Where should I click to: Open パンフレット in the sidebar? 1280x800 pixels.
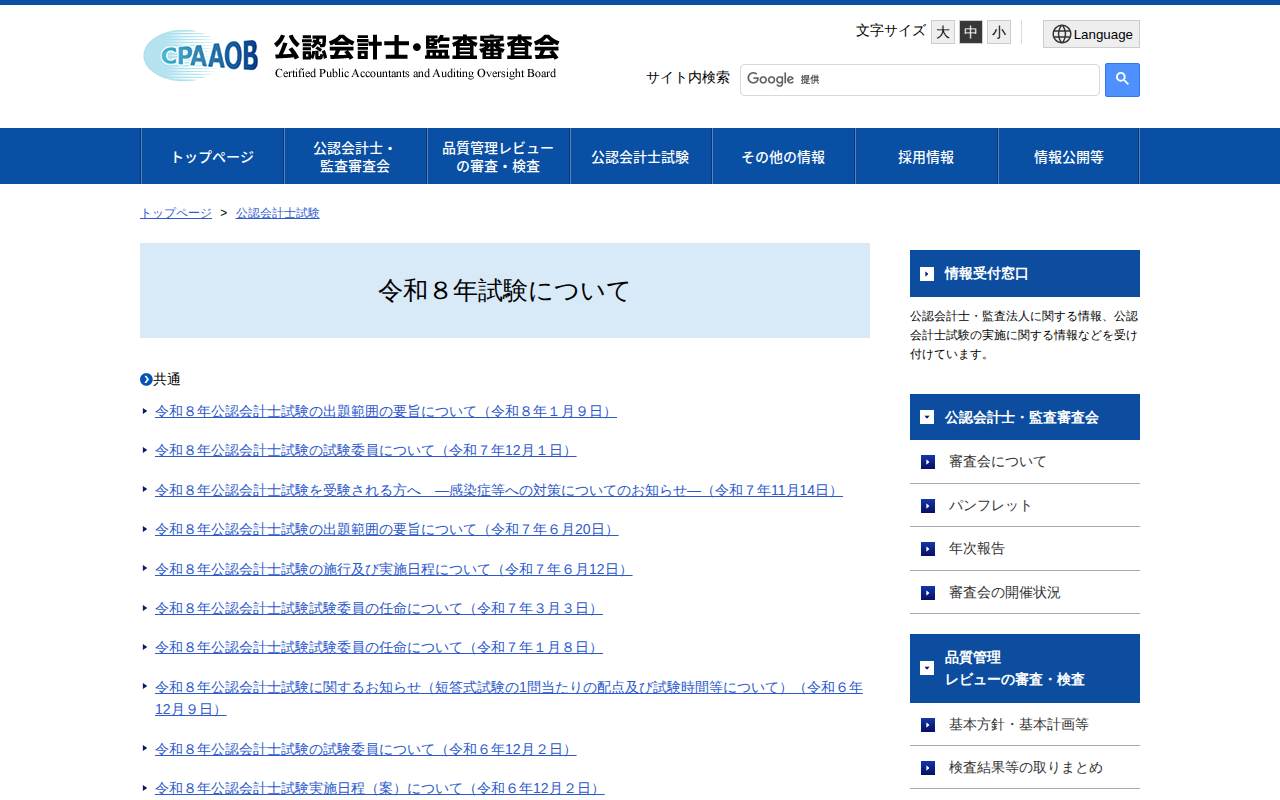pos(991,505)
